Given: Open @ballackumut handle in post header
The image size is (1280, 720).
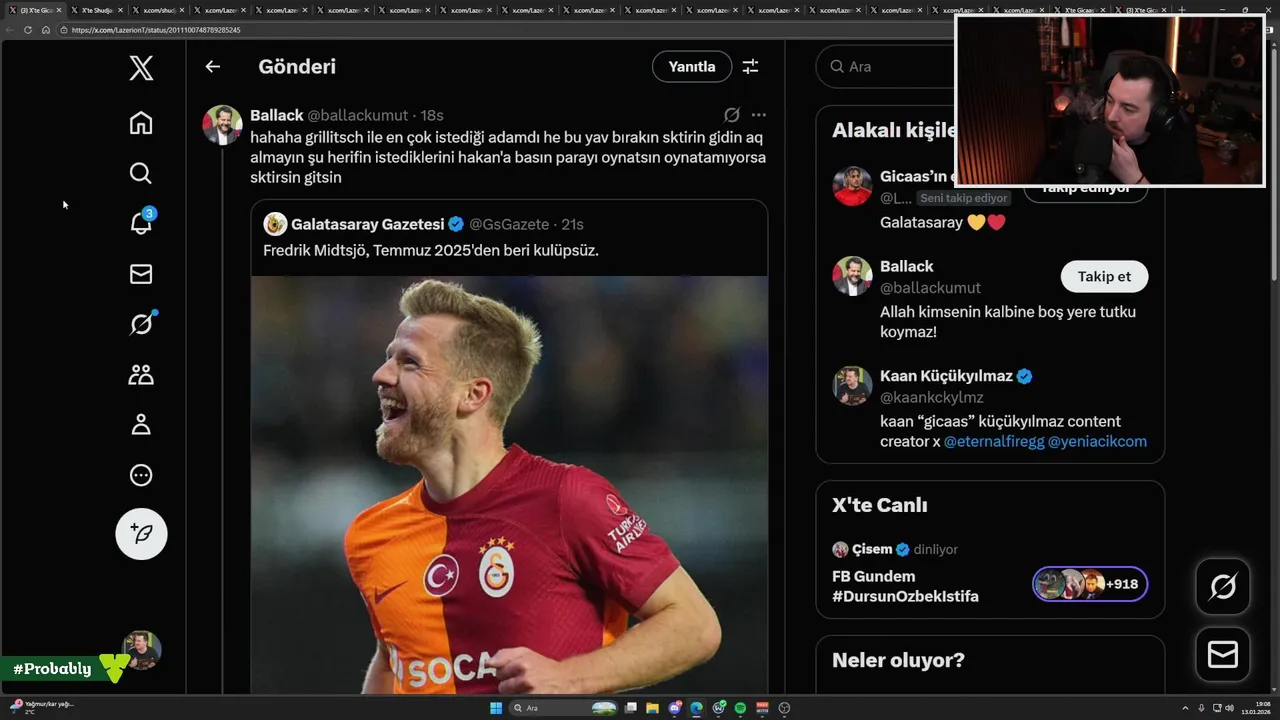Looking at the screenshot, I should click(x=357, y=115).
